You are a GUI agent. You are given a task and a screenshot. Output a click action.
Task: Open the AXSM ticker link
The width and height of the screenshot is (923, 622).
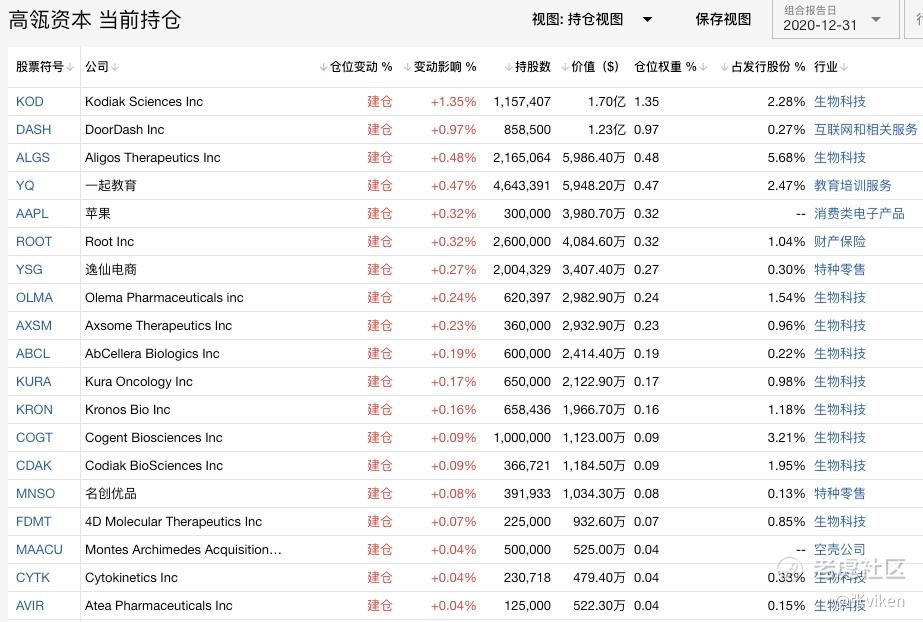(34, 325)
